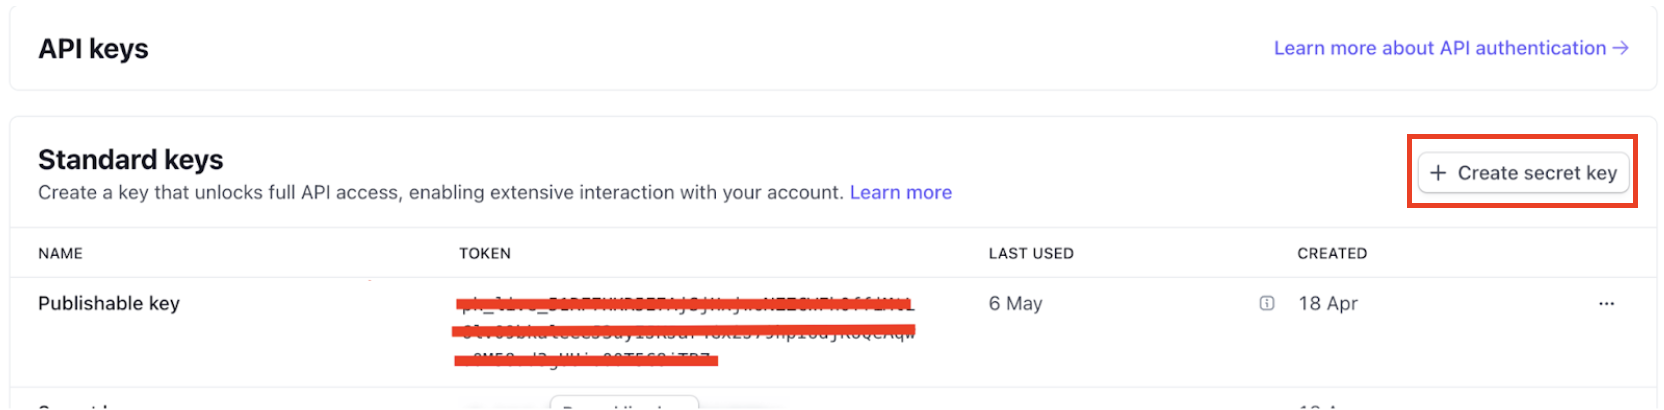Click the 18 Apr created date
1664x410 pixels.
[x=1328, y=303]
